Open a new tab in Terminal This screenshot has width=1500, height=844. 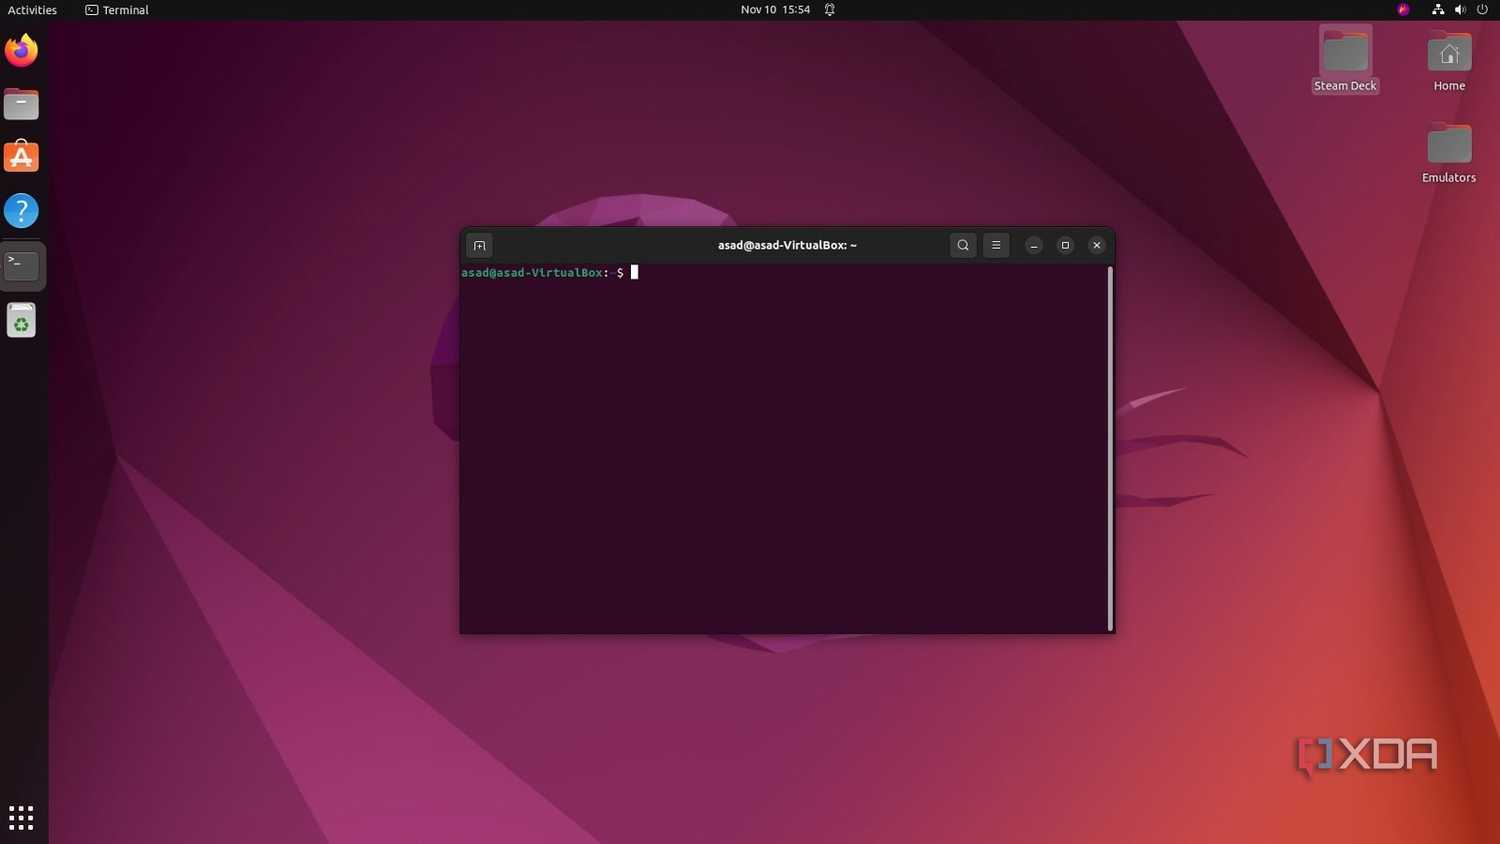[x=479, y=245]
